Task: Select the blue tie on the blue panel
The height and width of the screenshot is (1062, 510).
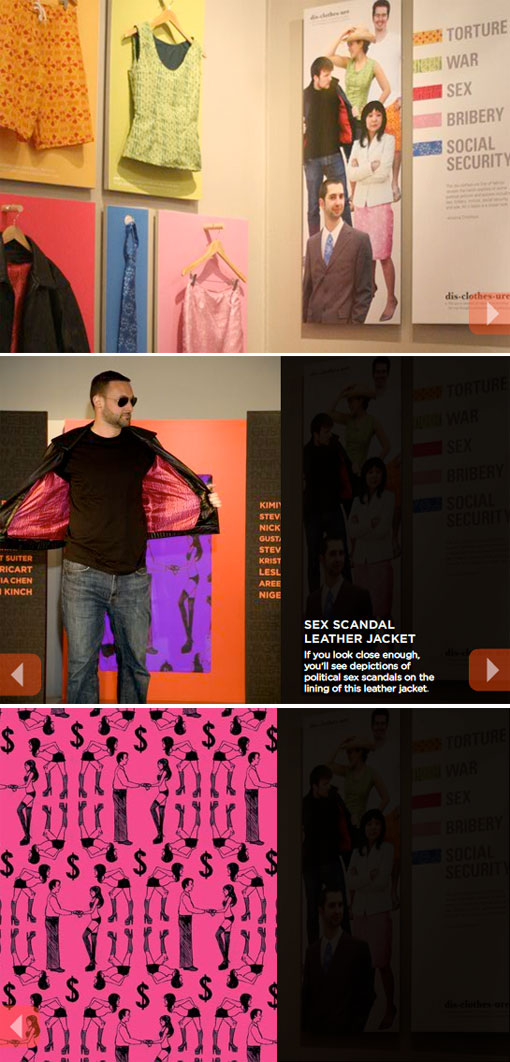Action: click(128, 284)
